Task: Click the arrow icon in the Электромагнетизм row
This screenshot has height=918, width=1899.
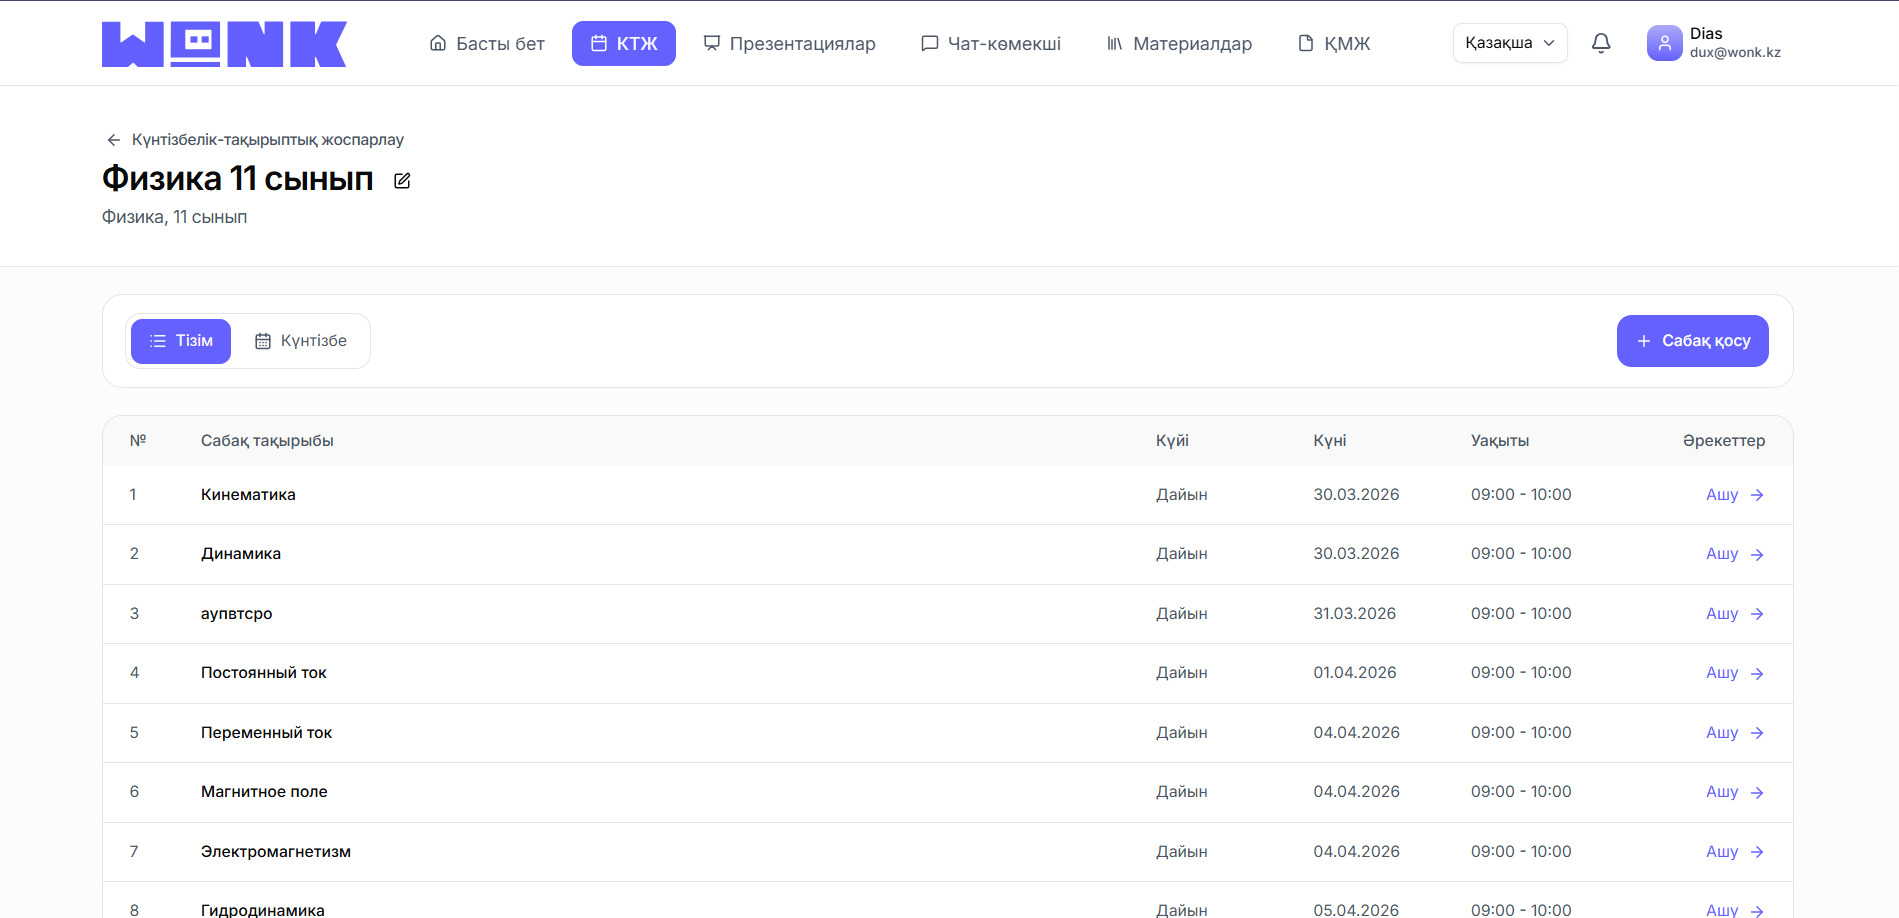Action: [x=1757, y=852]
